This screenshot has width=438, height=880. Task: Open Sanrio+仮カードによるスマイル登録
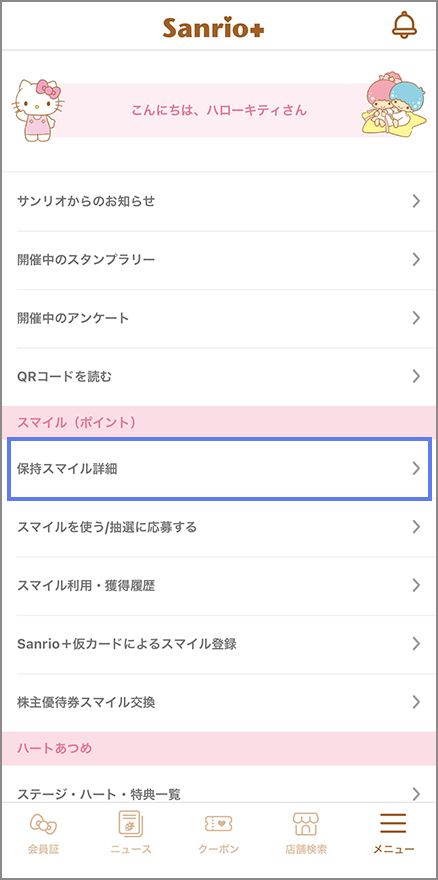tap(219, 644)
